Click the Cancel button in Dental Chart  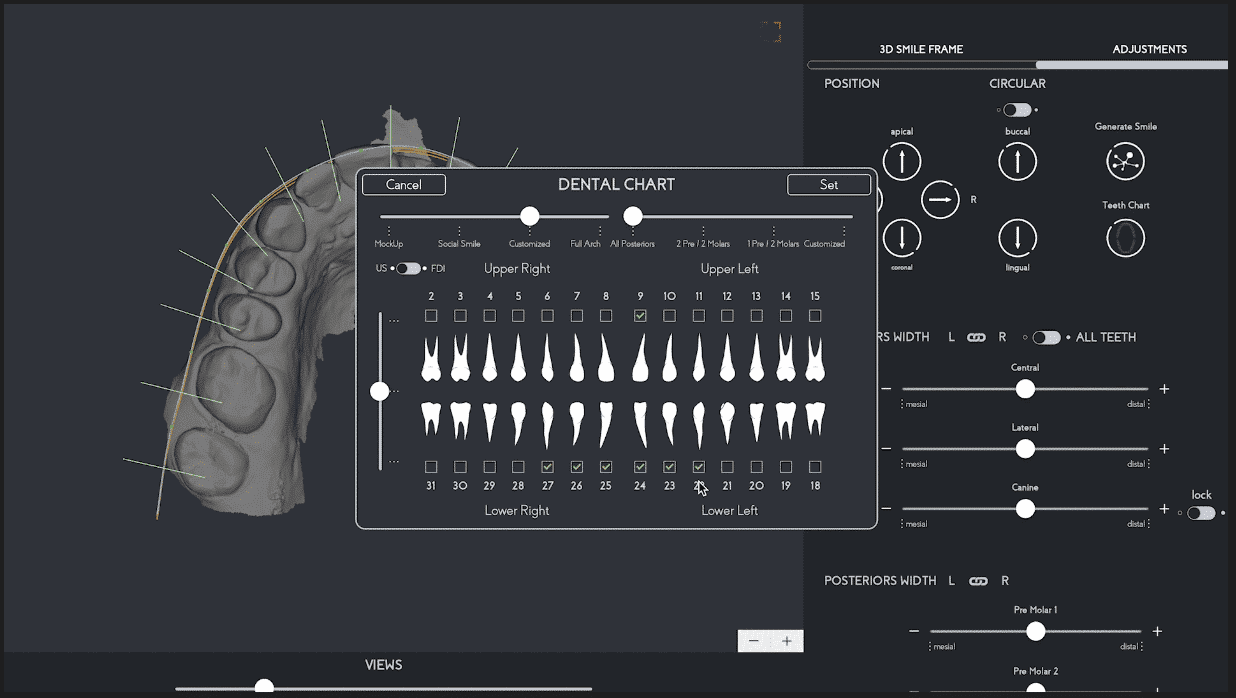(x=404, y=185)
